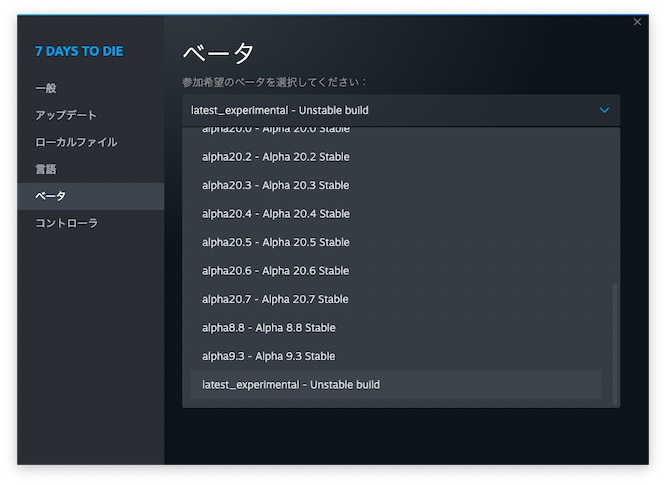The width and height of the screenshot is (666, 485).
Task: Select alpha20.4 - Alpha 20.4 Stable
Action: [276, 214]
